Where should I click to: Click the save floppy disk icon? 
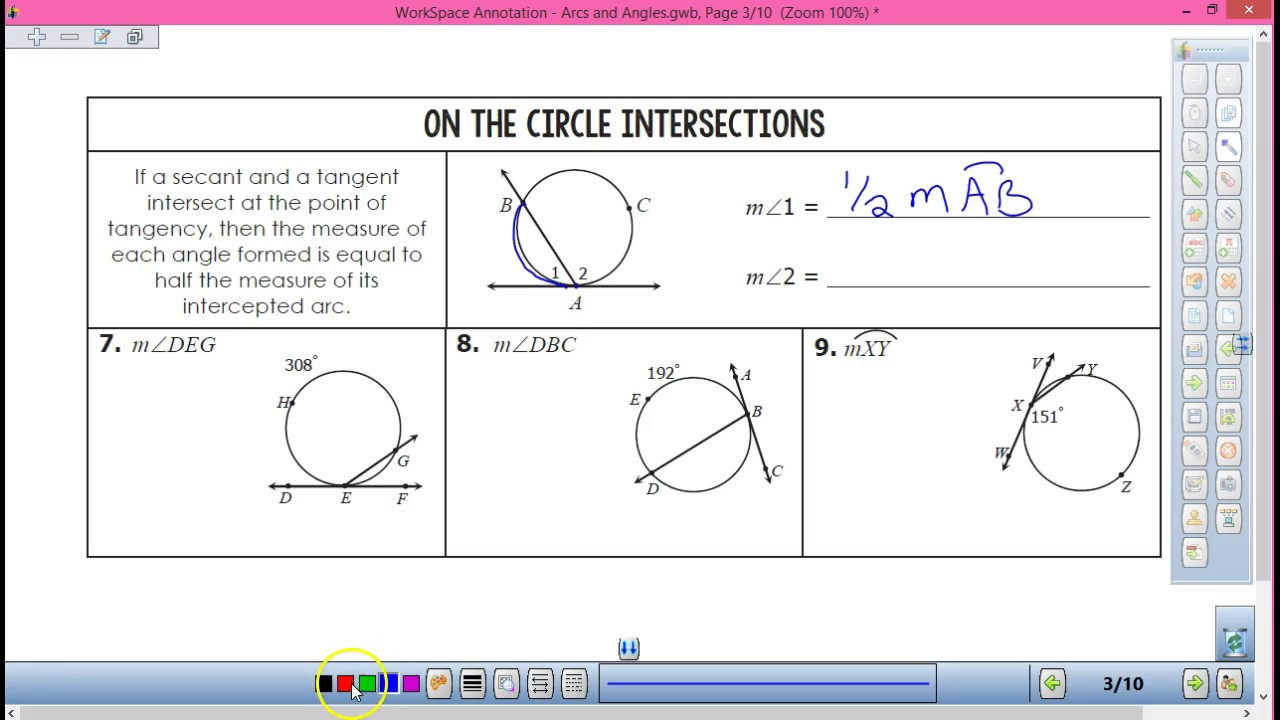point(1194,417)
